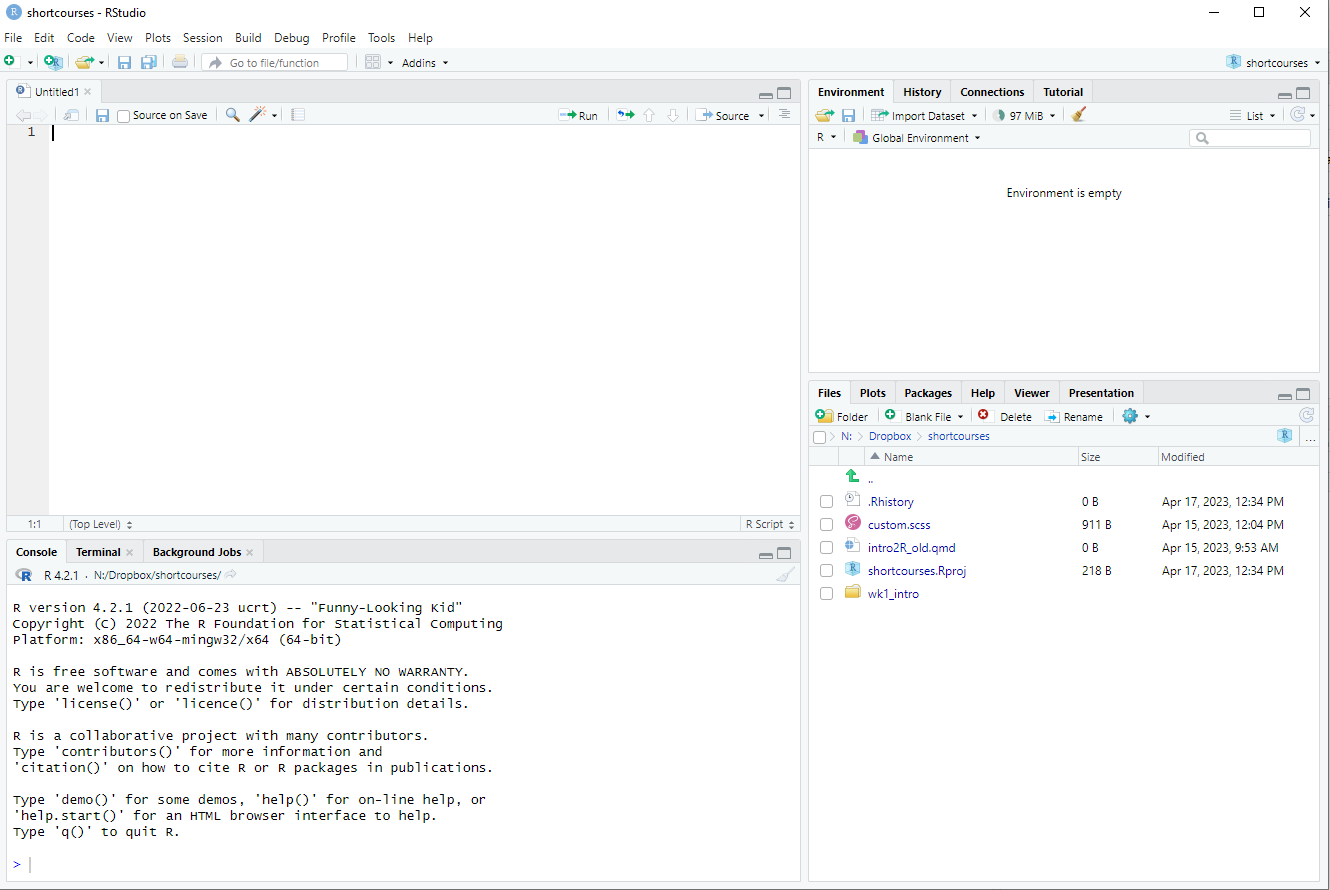Click the Go to file/function field
Screen dimensions: 1330x890
[275, 62]
